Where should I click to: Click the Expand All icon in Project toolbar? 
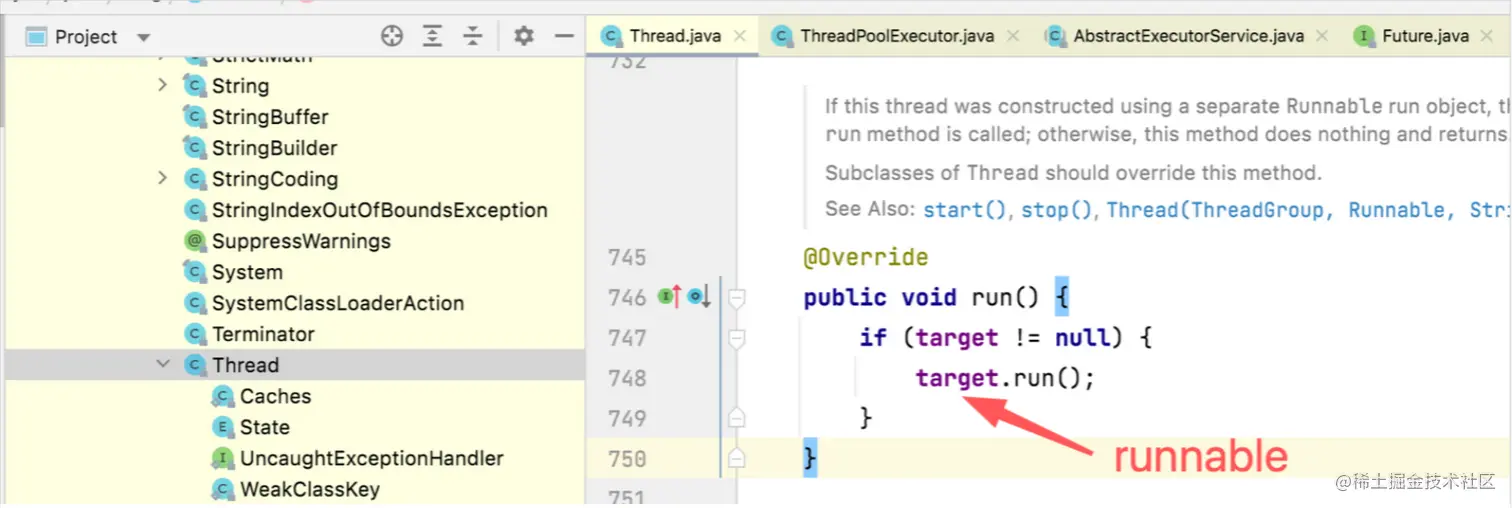pos(432,37)
